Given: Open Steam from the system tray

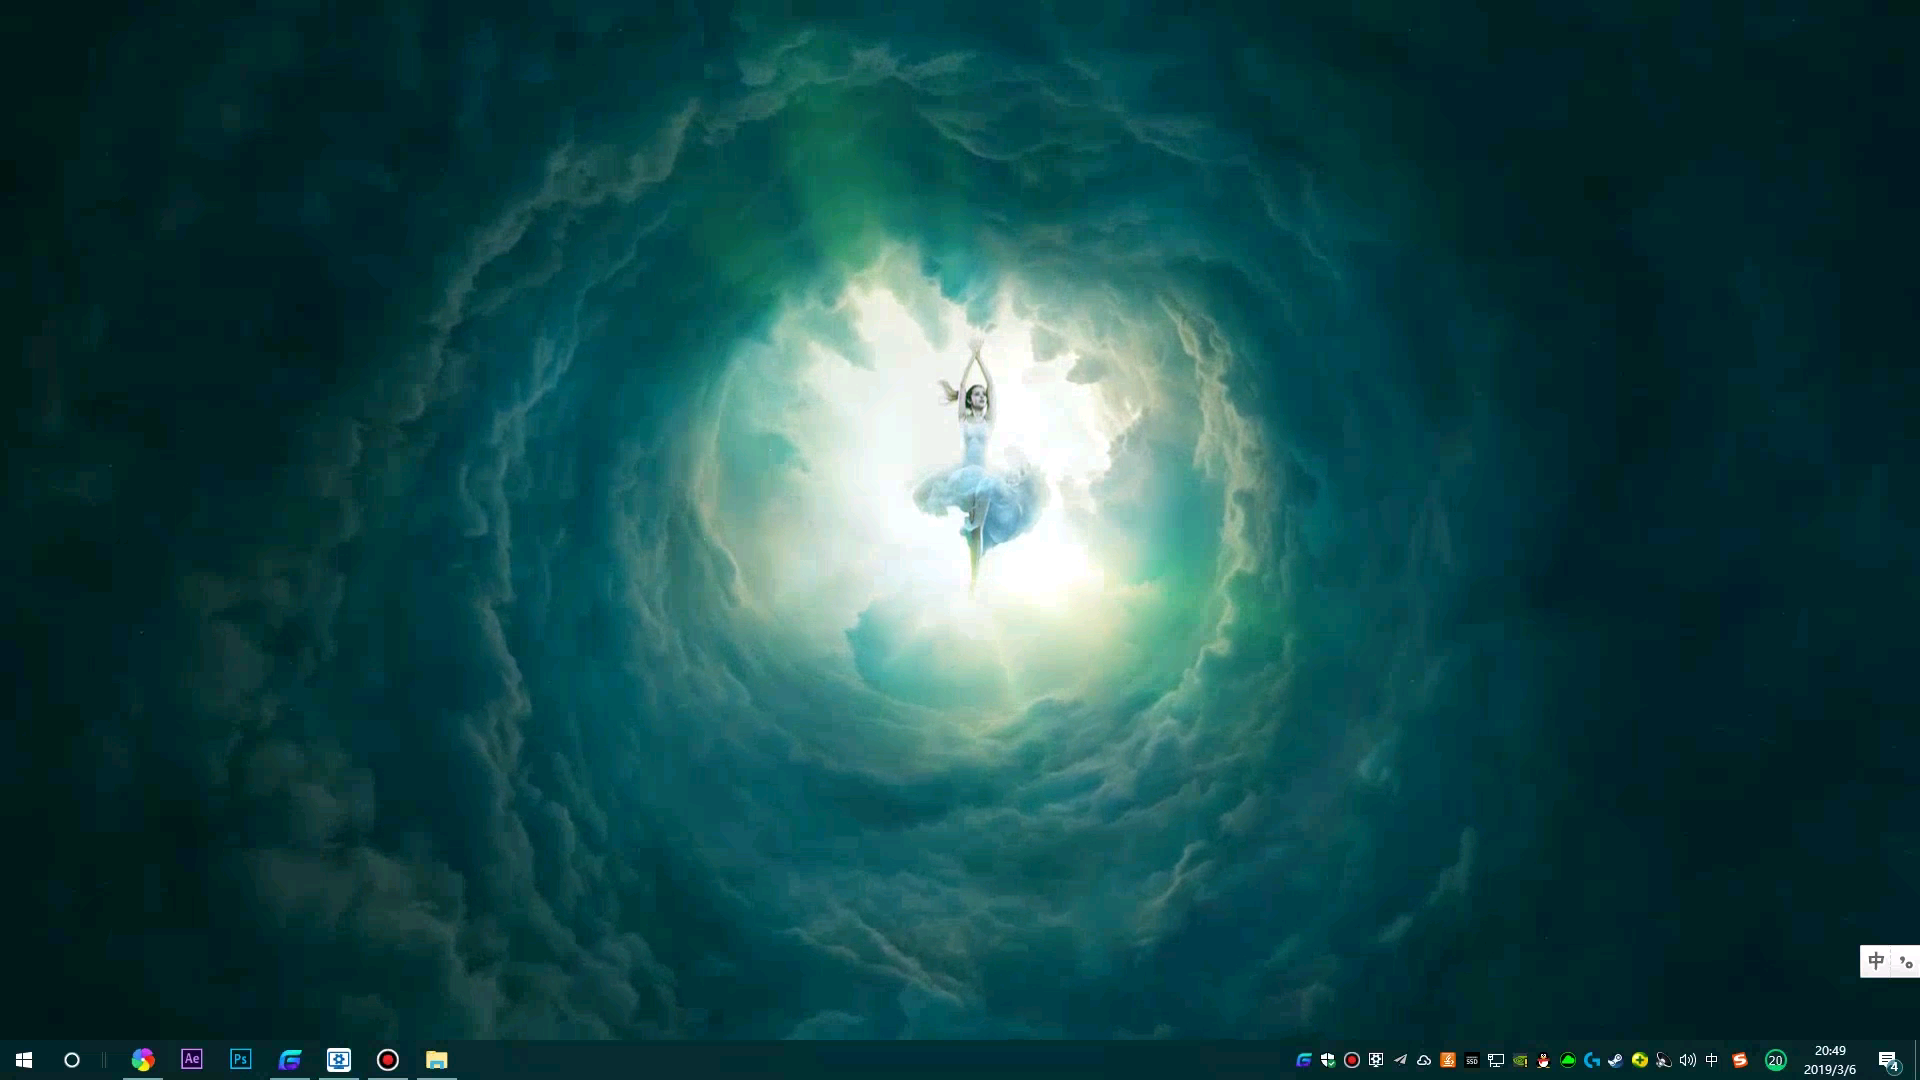Looking at the screenshot, I should point(1616,1060).
